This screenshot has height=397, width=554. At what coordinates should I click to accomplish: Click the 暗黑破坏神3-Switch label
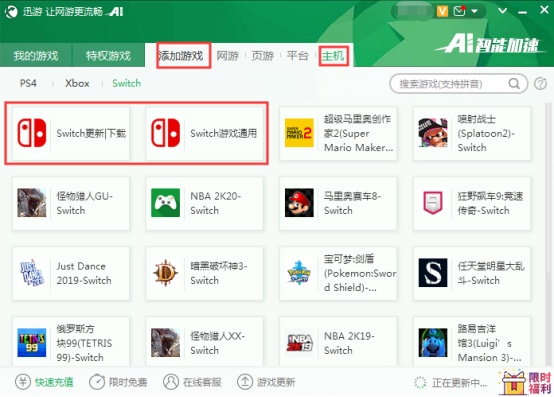[218, 273]
